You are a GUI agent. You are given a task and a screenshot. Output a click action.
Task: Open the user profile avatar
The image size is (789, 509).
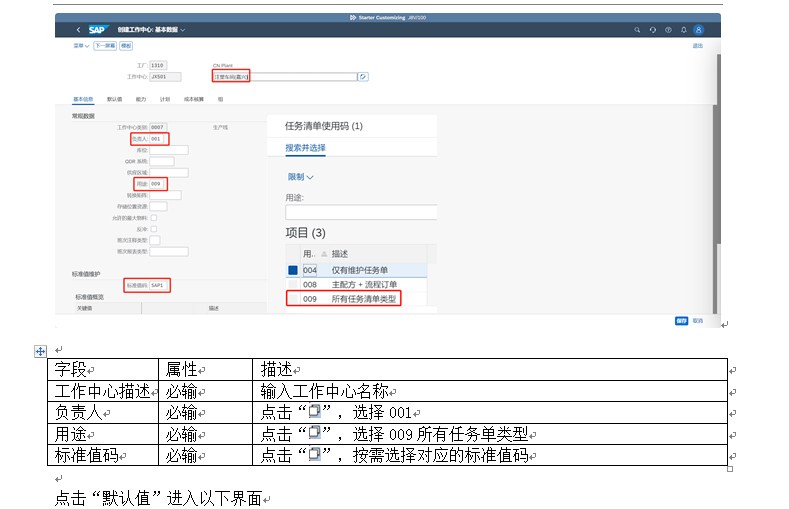click(x=699, y=30)
